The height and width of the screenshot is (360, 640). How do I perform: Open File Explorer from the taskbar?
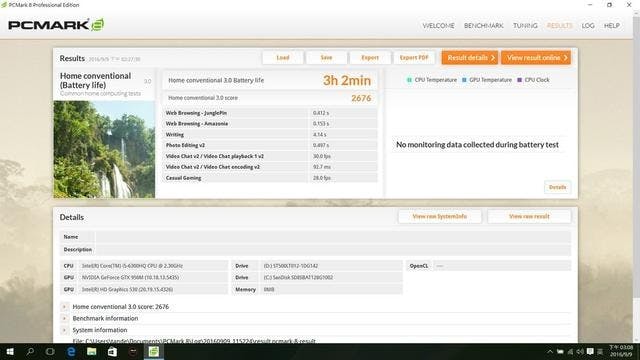pos(92,351)
